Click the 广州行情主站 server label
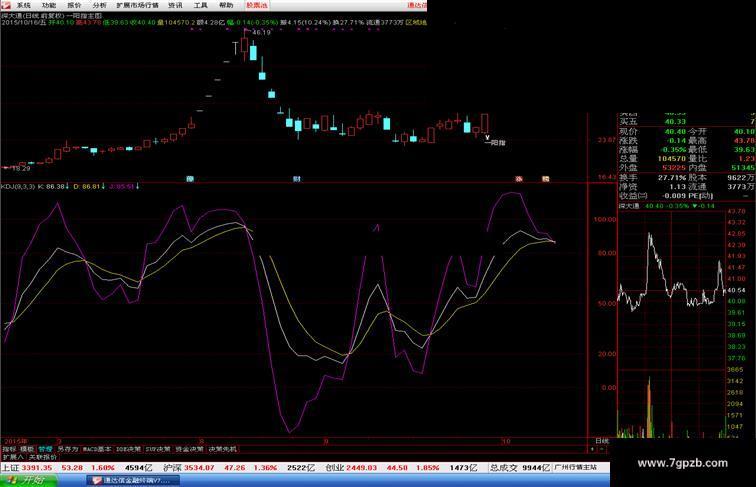756x487 pixels. (x=576, y=467)
